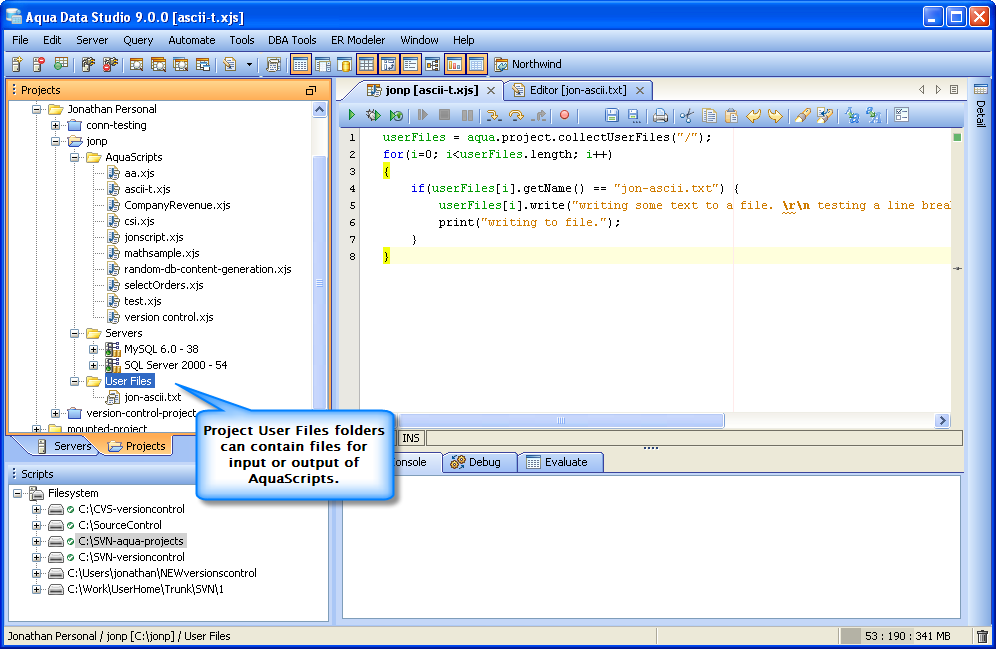Click the editor horizontal scrollbar thumb

(x=560, y=420)
